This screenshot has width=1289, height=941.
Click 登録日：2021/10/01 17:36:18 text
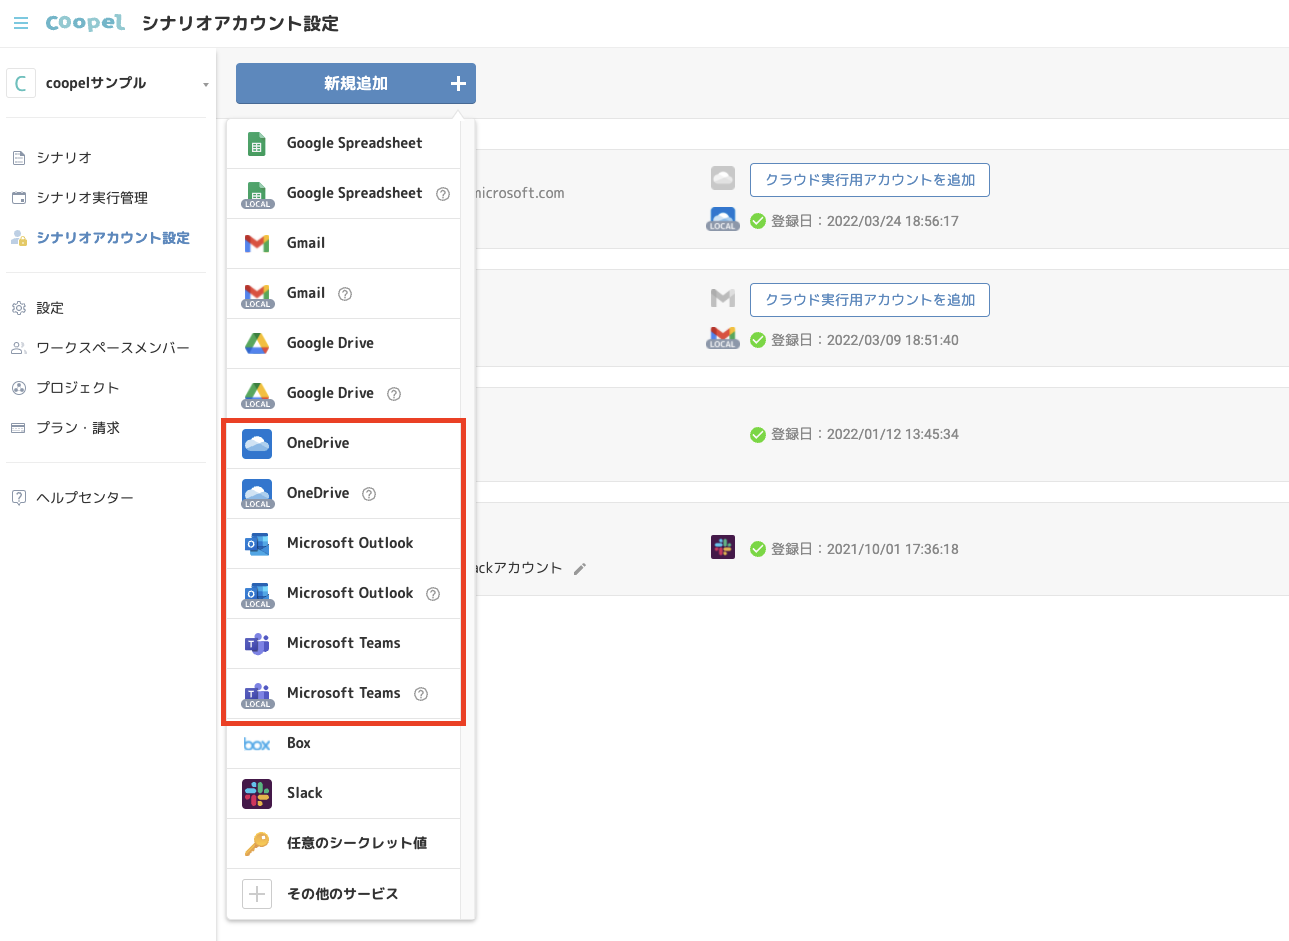pyautogui.click(x=865, y=549)
